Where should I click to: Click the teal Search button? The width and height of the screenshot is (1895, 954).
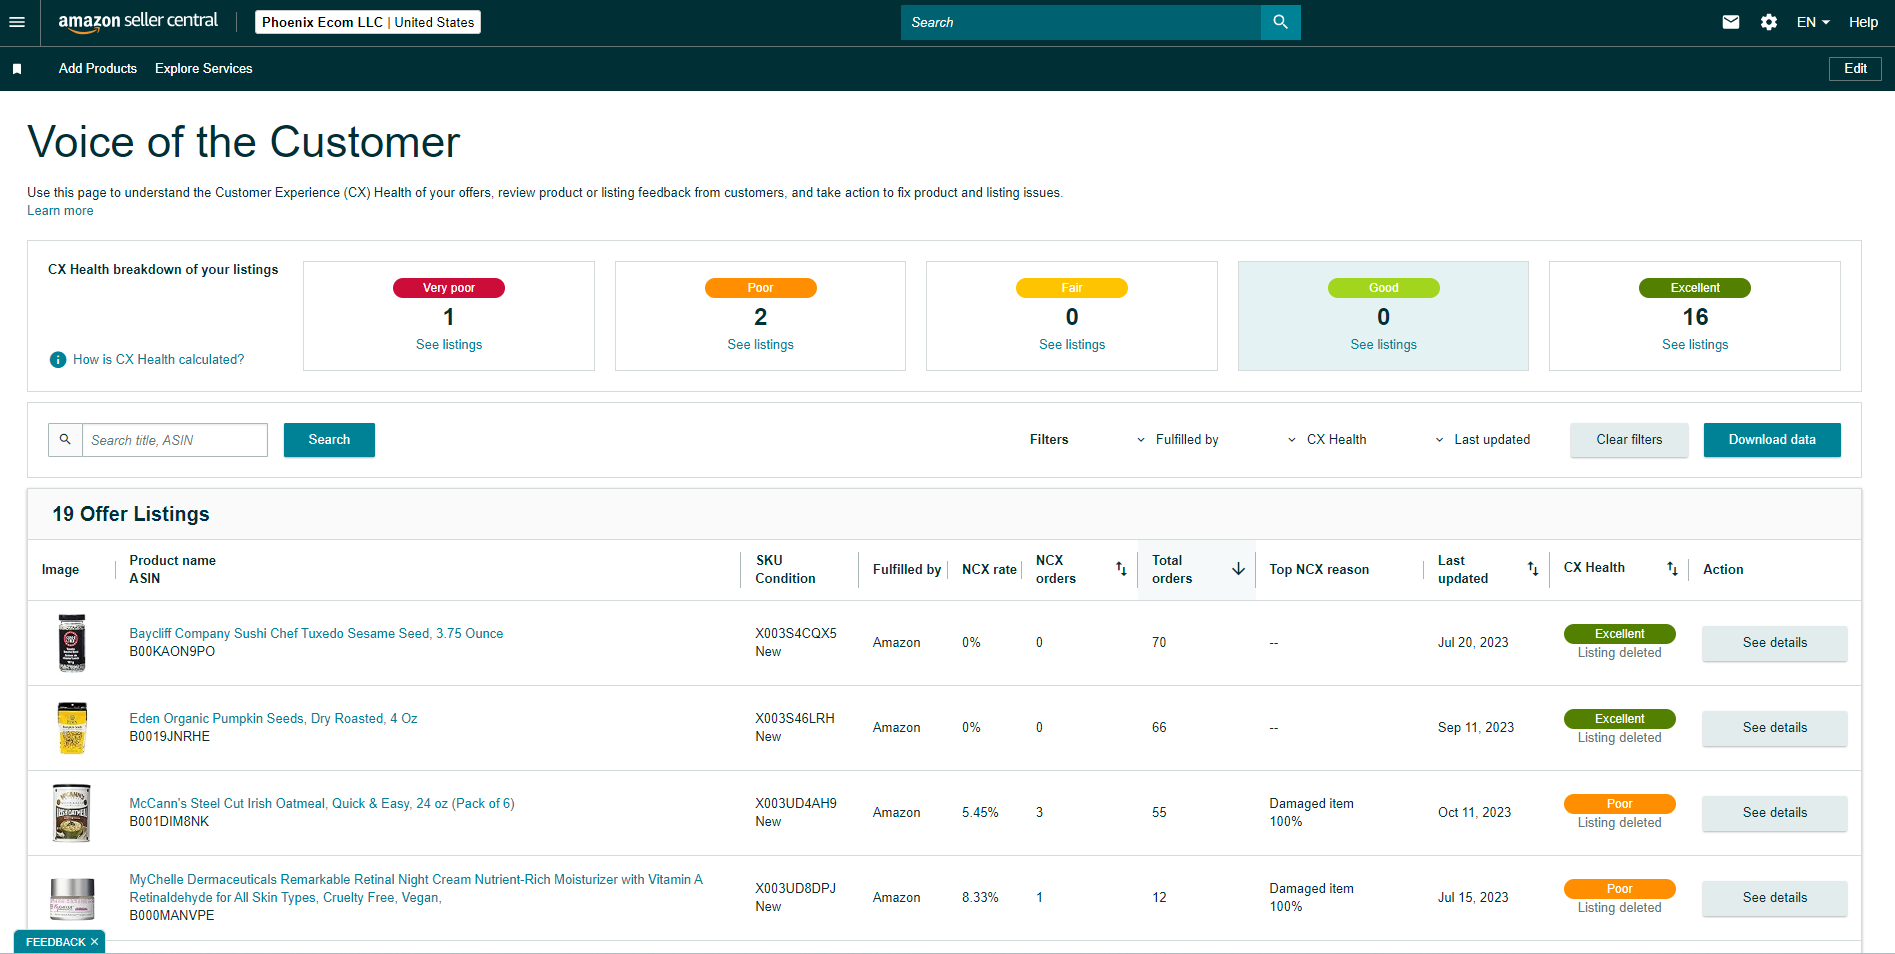329,440
